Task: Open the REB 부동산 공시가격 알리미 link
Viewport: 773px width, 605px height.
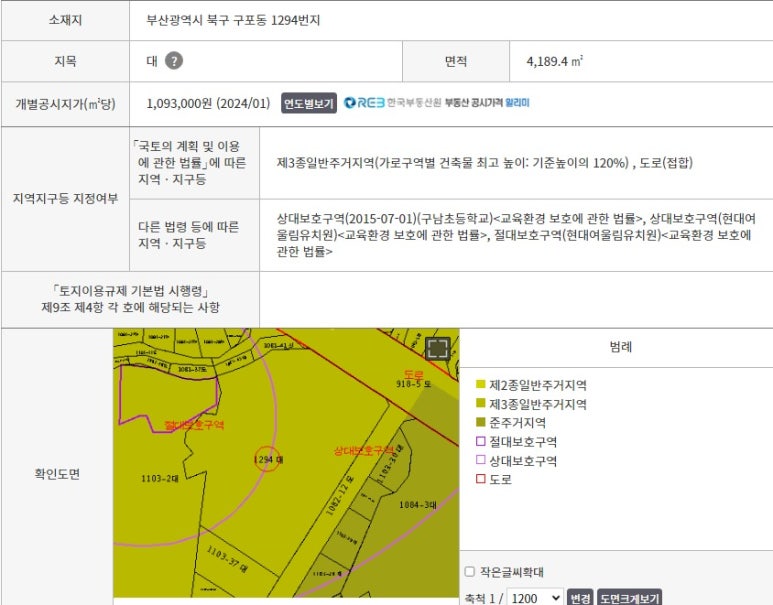Action: click(437, 103)
